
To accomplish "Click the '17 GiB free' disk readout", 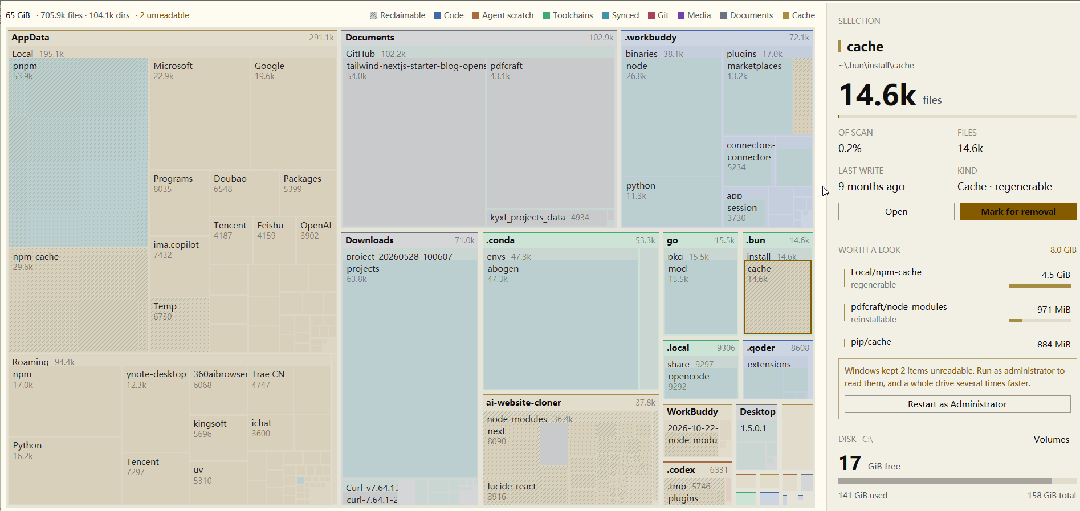I will coord(869,464).
